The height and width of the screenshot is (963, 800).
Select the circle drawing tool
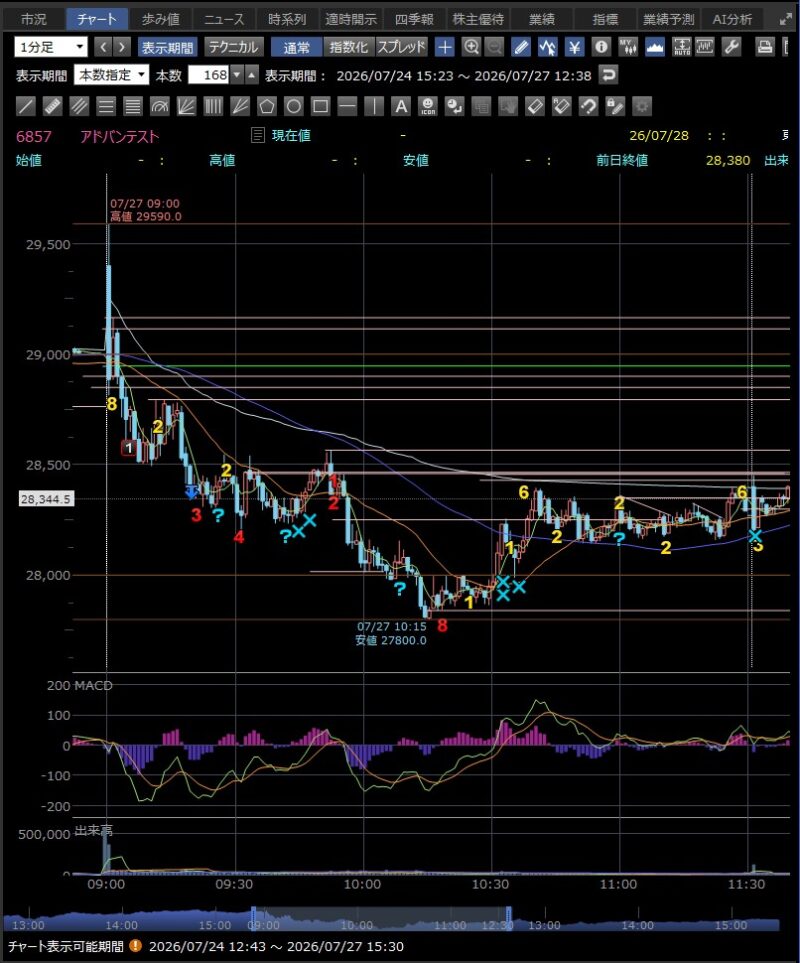[293, 106]
